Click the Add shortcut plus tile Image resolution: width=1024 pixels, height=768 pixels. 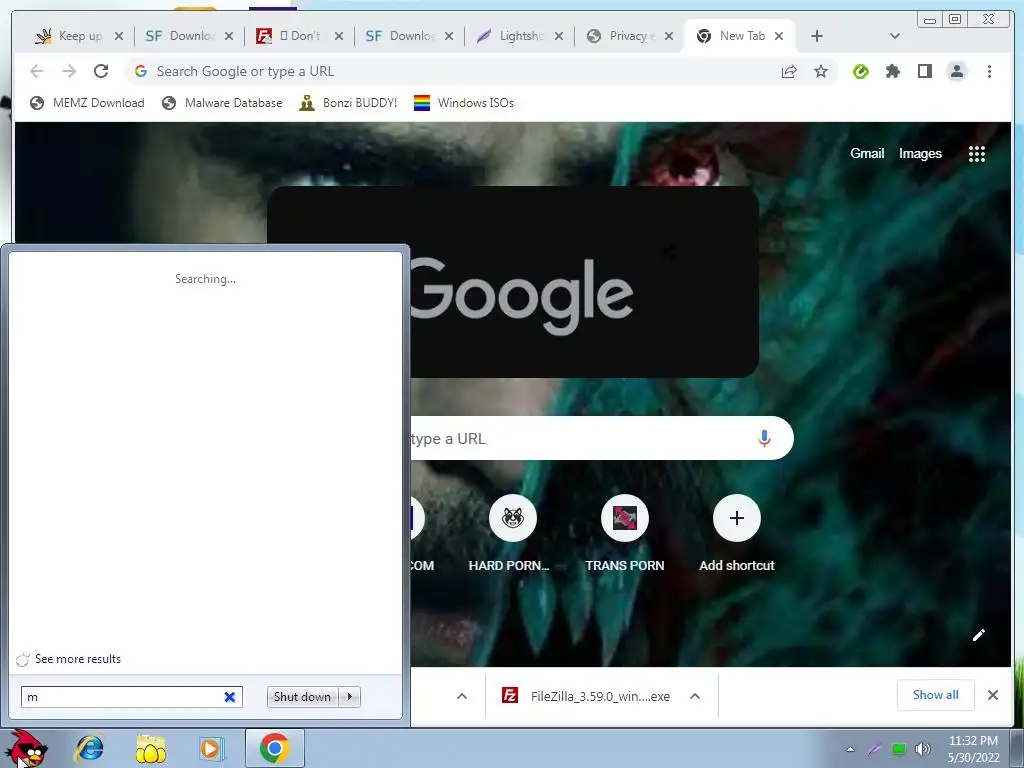(737, 534)
